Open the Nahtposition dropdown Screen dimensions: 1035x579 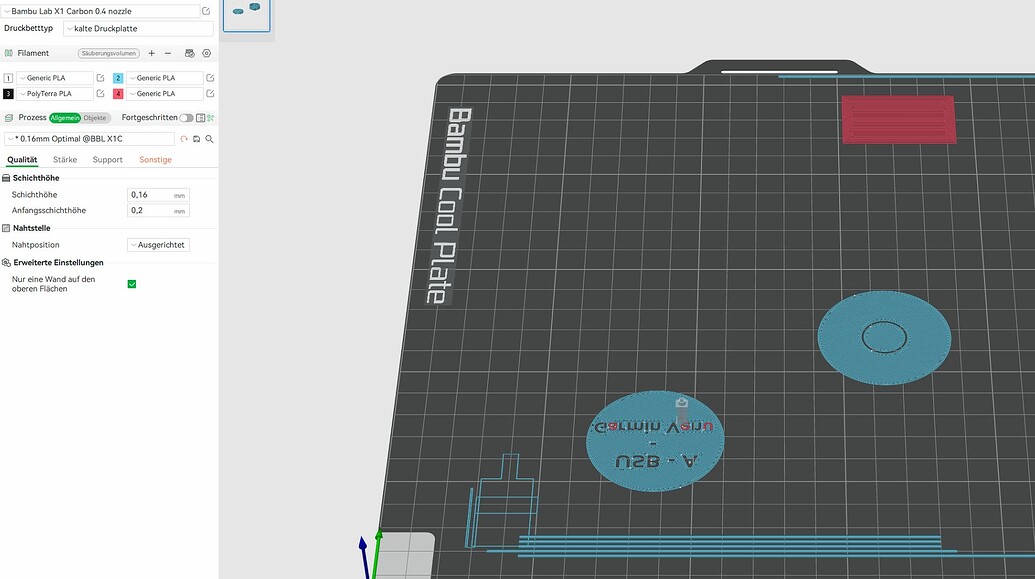pyautogui.click(x=158, y=245)
